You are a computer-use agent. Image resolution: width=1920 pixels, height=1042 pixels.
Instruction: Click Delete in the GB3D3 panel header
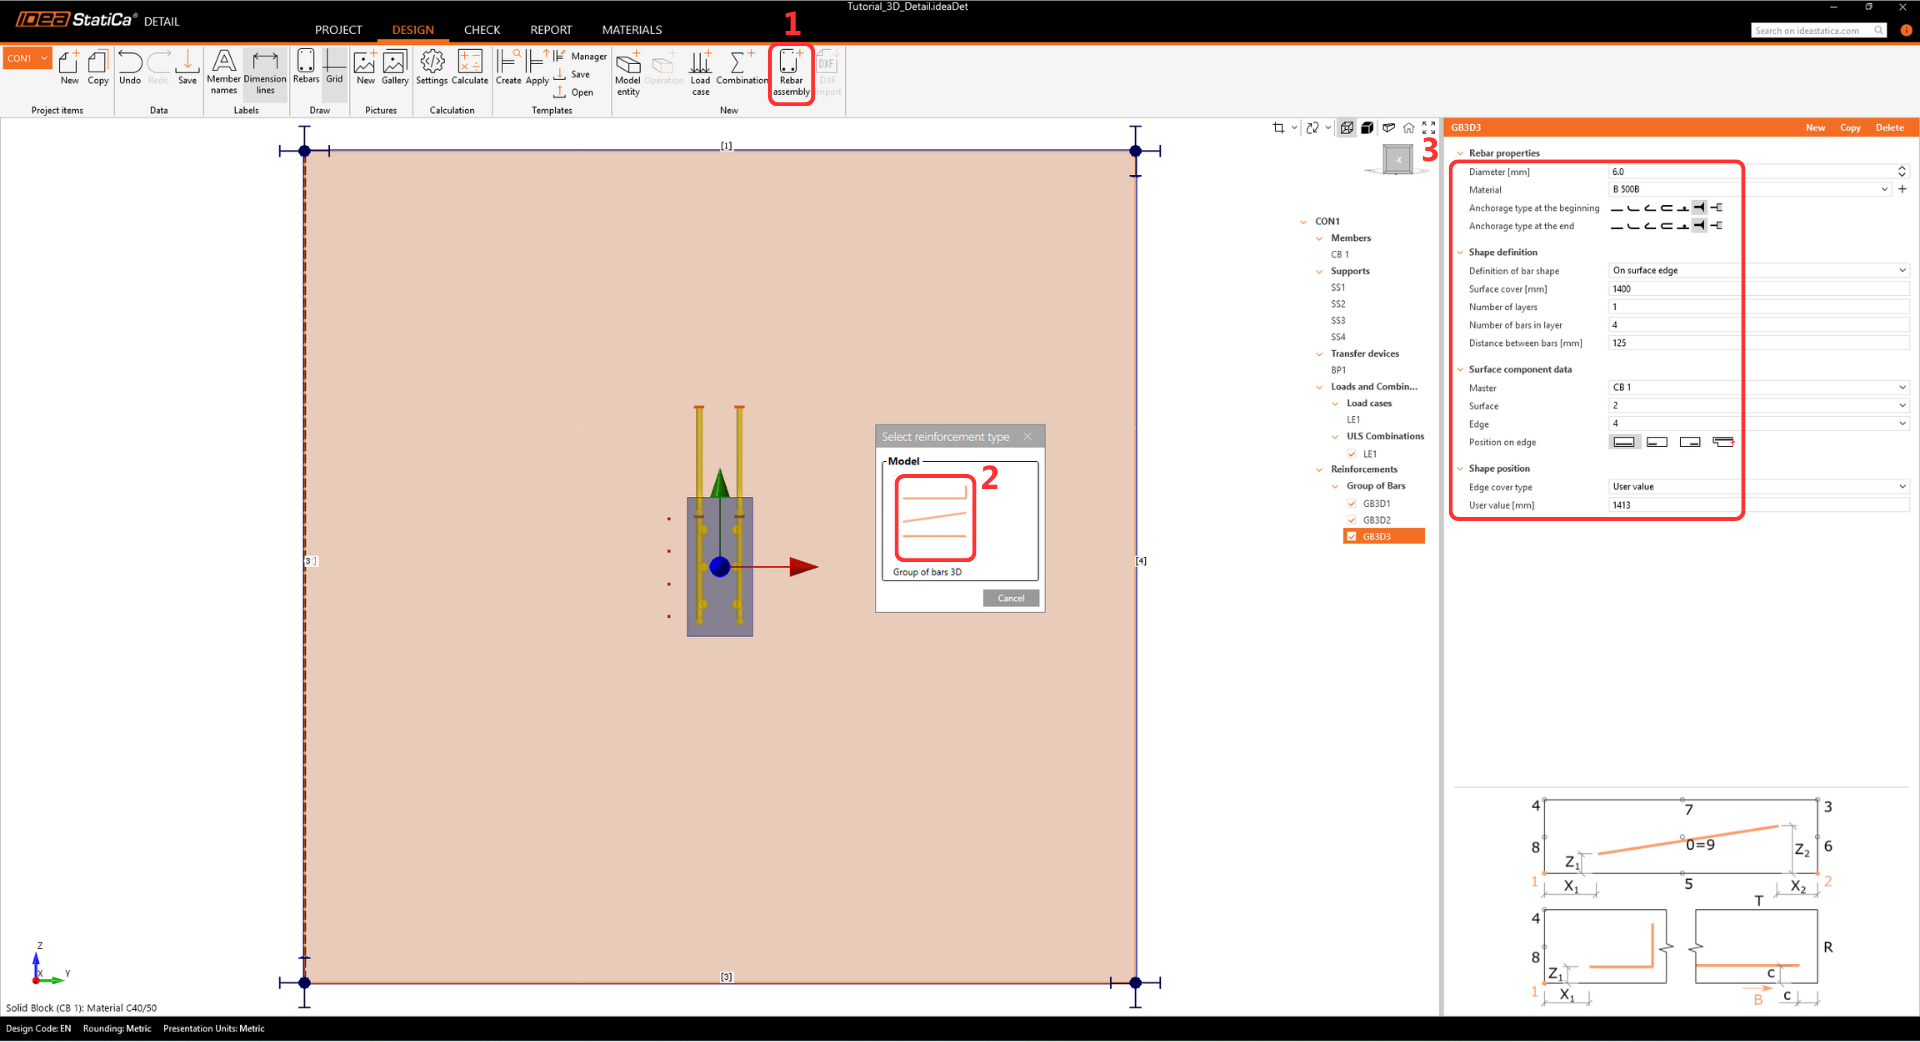1889,128
